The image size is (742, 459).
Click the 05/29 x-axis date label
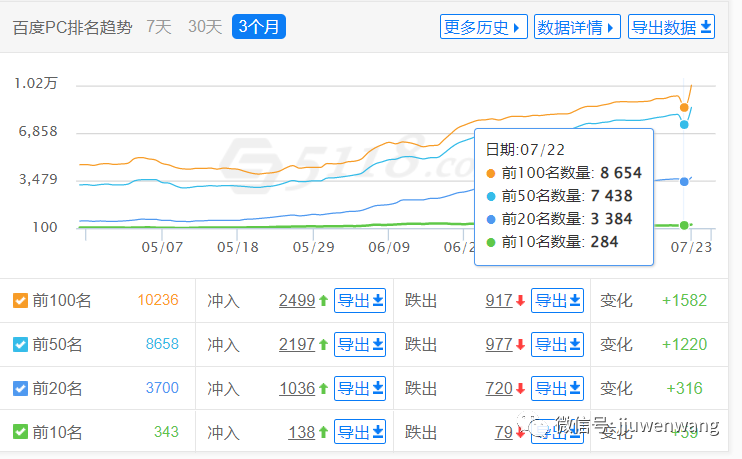[313, 247]
